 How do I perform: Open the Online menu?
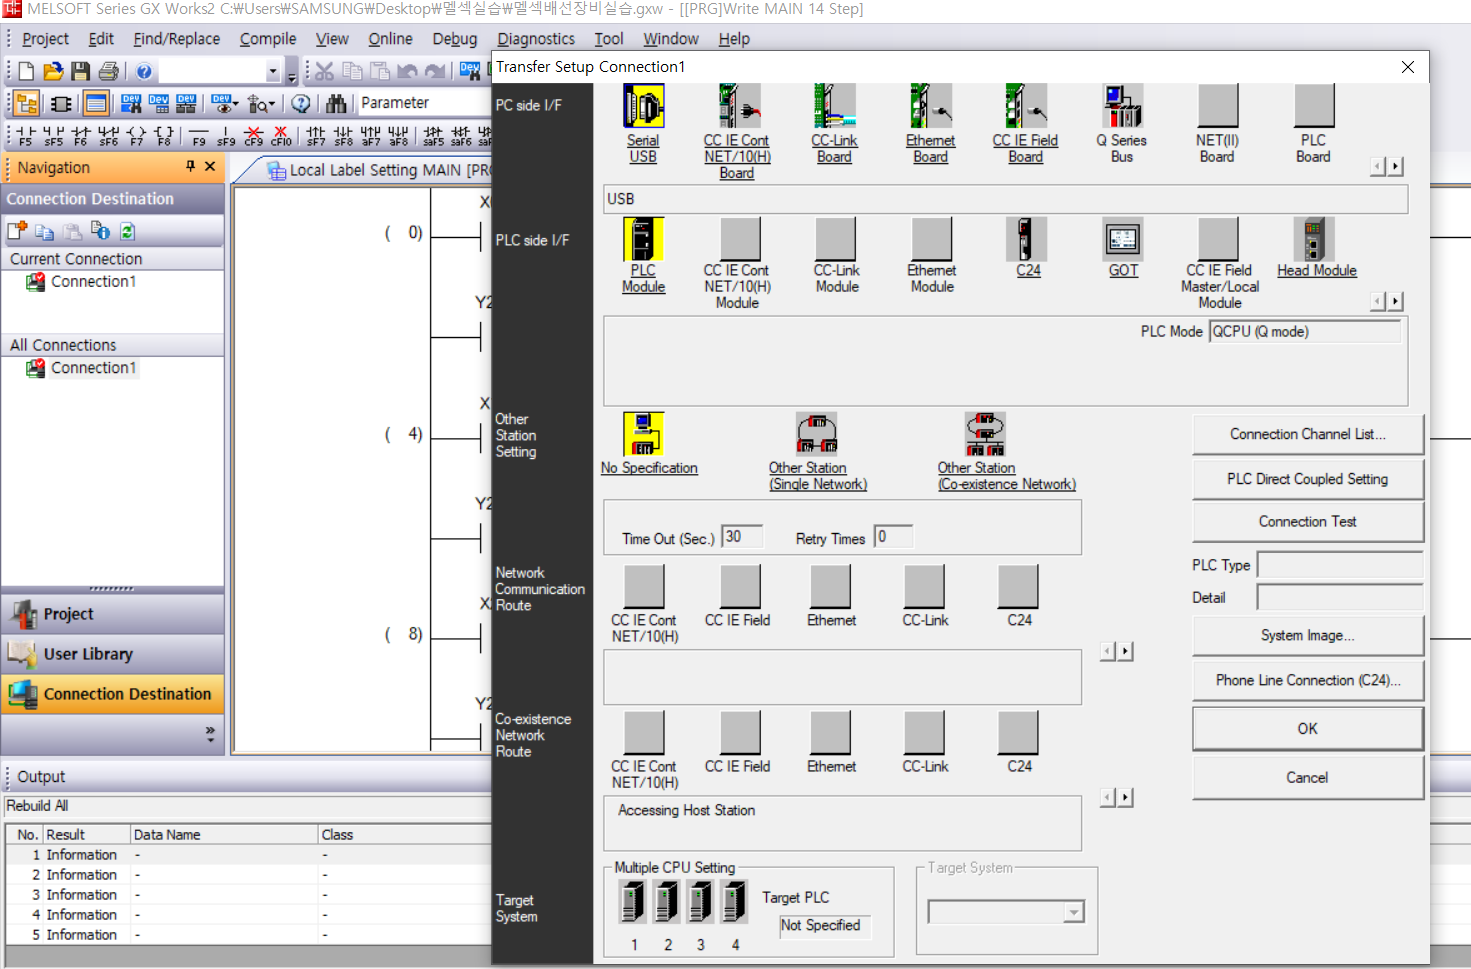[x=390, y=39]
